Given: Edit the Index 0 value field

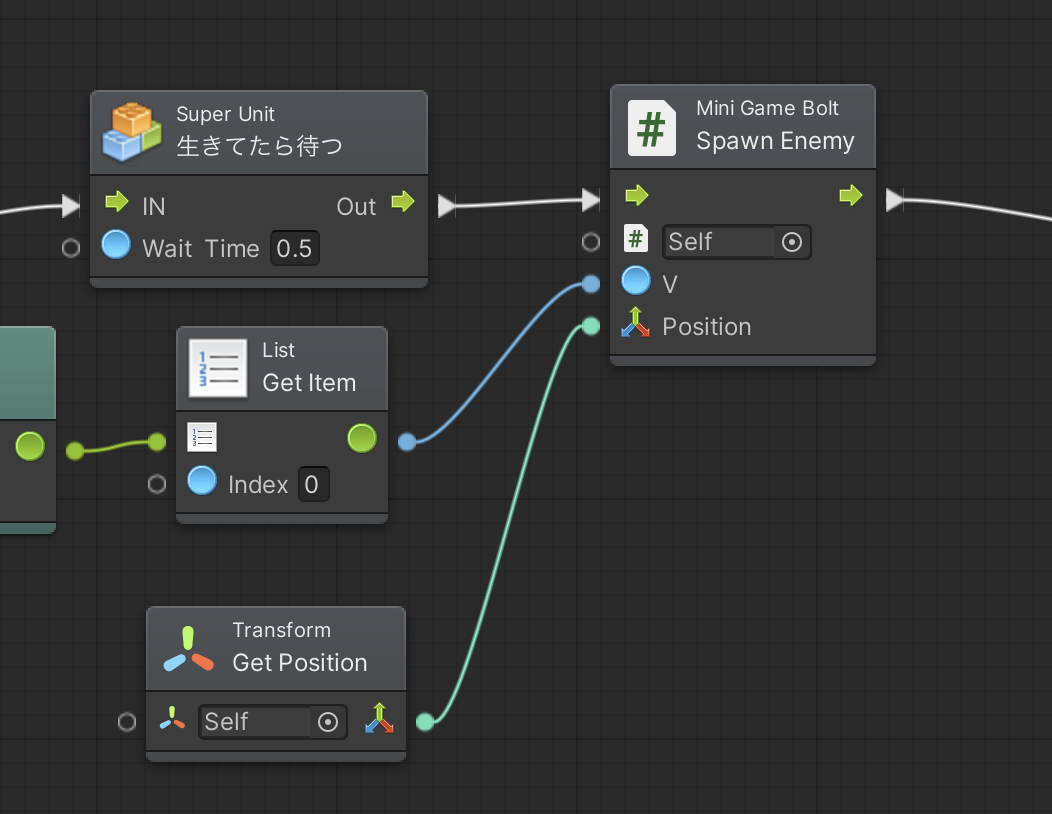Looking at the screenshot, I should tap(313, 484).
